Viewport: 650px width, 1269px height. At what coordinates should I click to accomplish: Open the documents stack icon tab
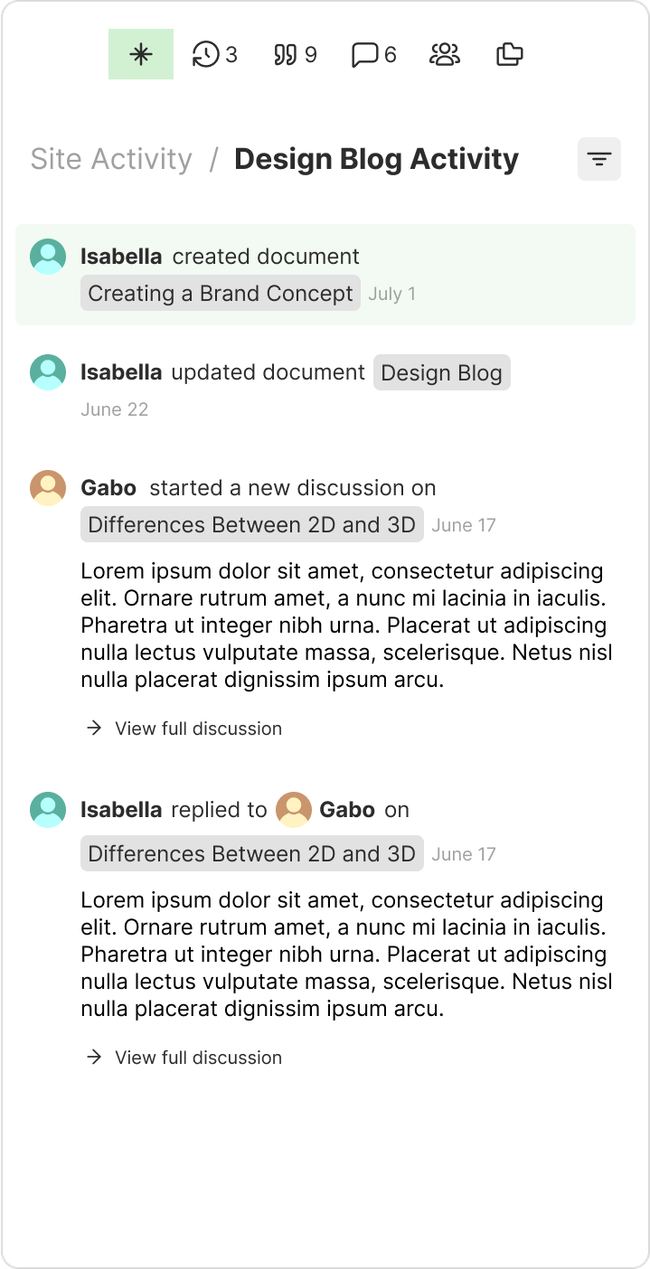click(x=510, y=54)
